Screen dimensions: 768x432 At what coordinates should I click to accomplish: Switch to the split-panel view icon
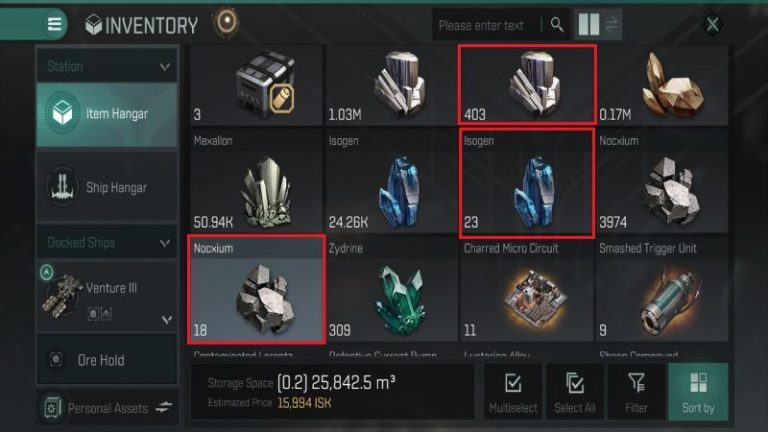tap(588, 24)
